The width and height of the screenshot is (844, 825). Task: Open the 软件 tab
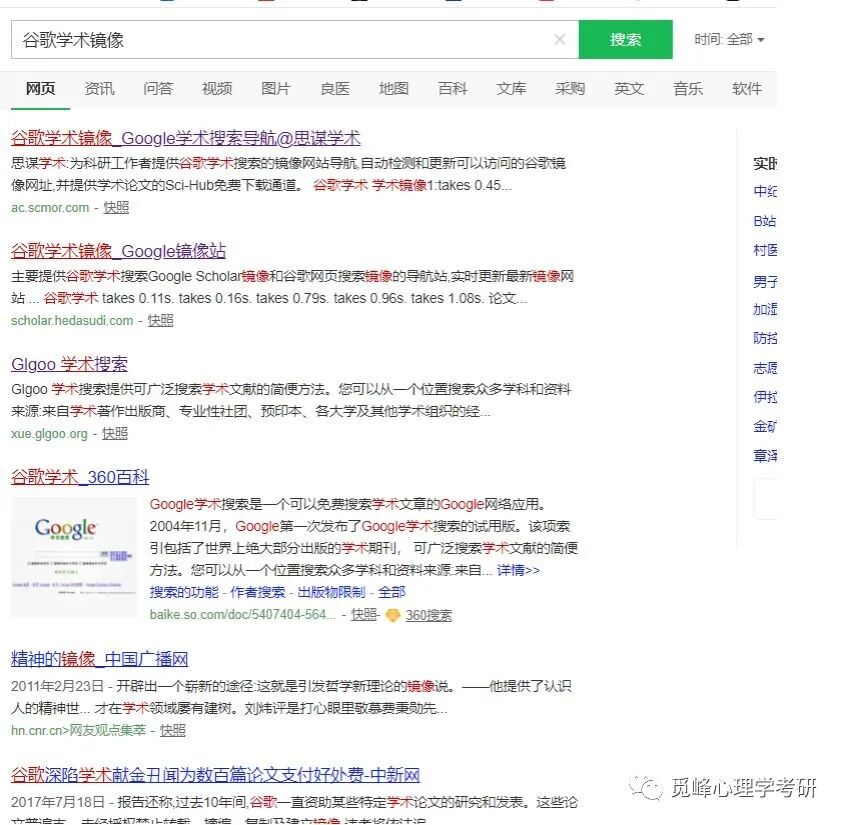[747, 88]
